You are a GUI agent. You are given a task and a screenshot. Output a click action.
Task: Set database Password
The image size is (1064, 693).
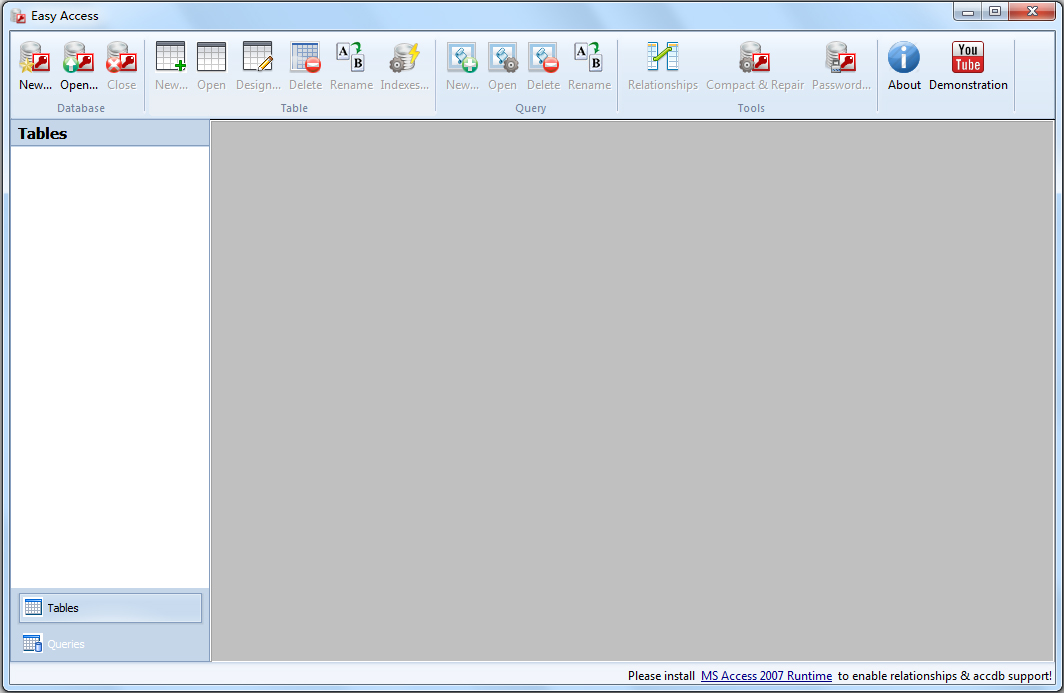pos(841,67)
